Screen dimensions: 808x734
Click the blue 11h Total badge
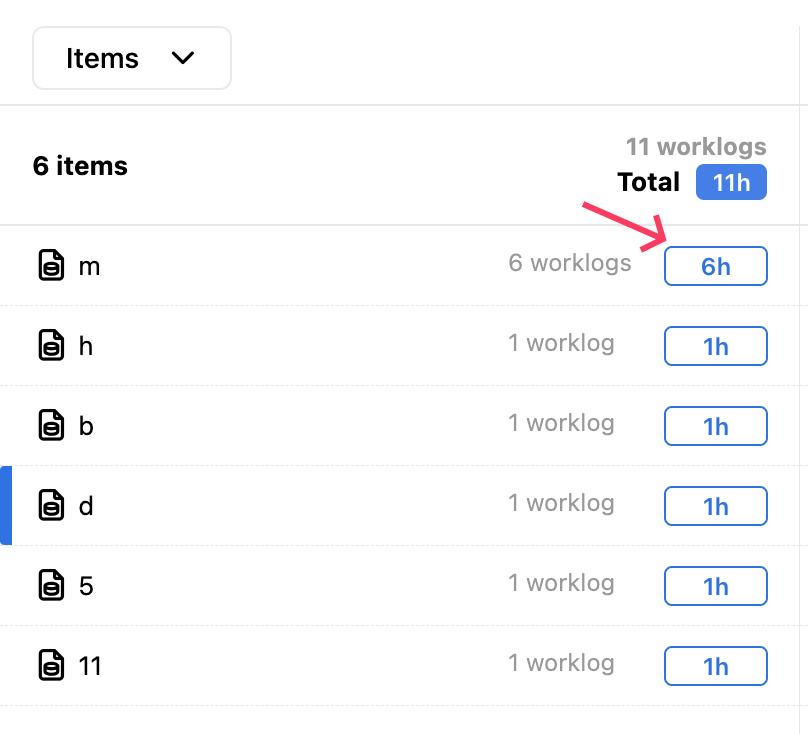pyautogui.click(x=731, y=183)
